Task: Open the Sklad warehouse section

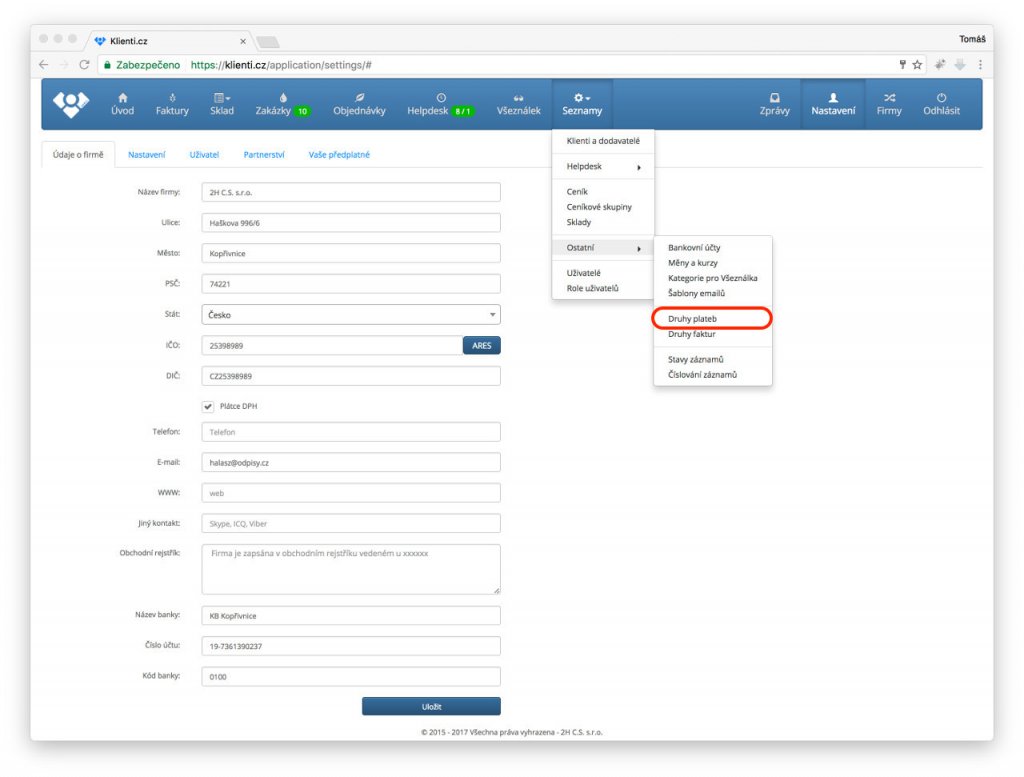Action: [x=222, y=104]
